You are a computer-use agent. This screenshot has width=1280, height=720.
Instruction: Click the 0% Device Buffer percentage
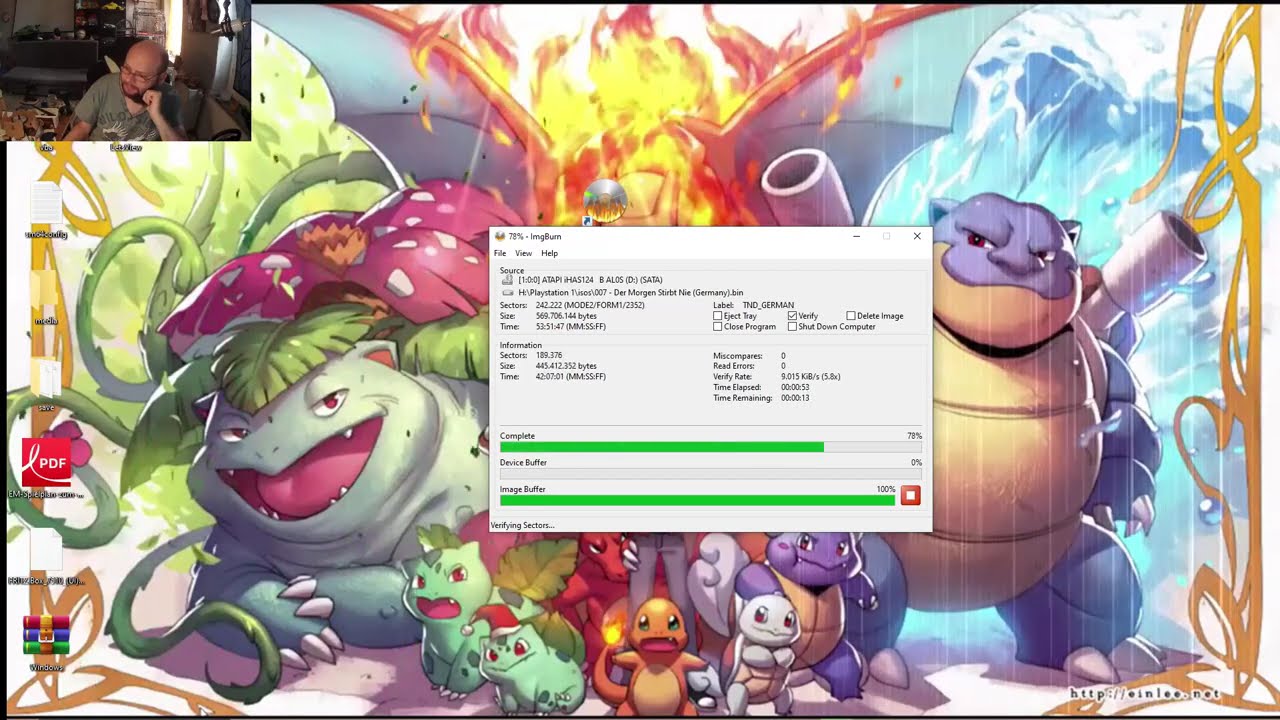point(916,463)
